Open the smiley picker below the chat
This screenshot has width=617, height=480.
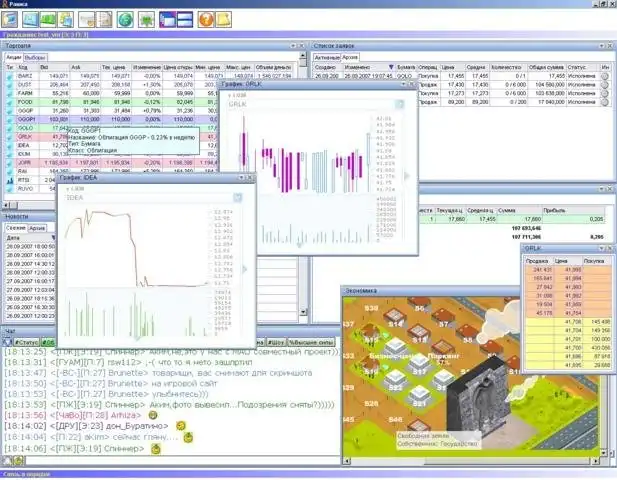18,460
